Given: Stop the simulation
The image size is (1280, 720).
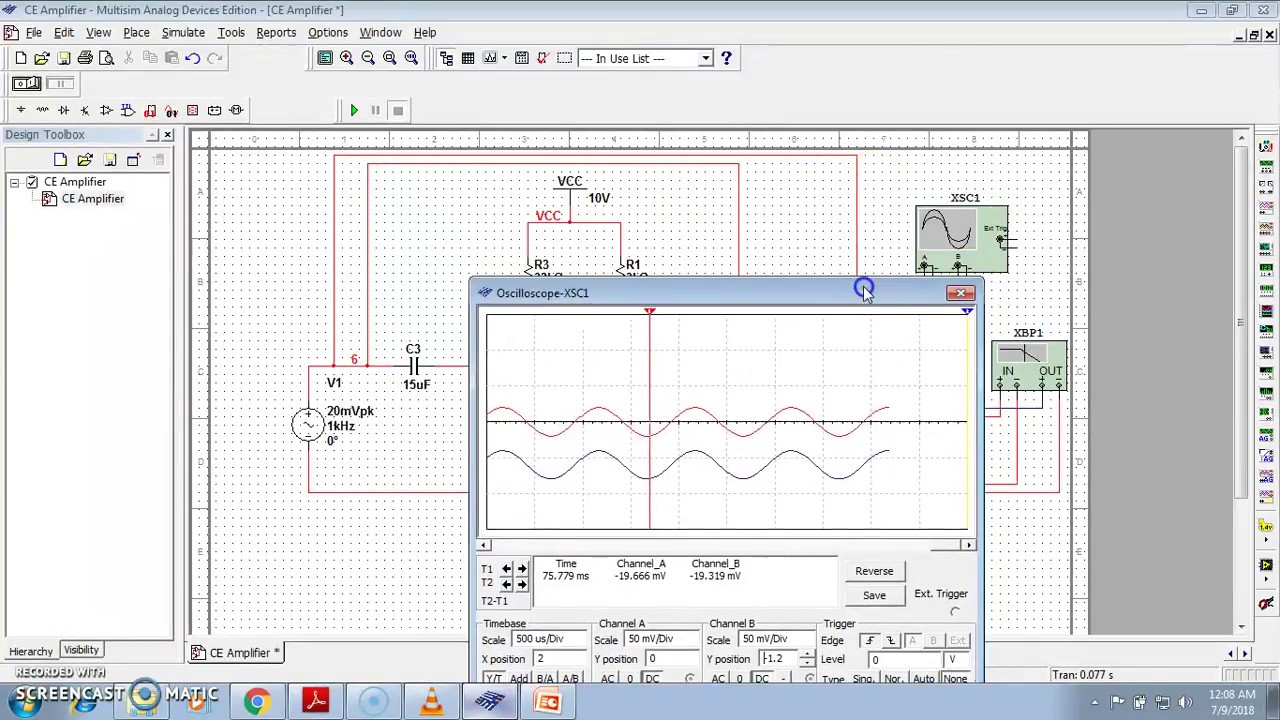Looking at the screenshot, I should click(x=398, y=110).
